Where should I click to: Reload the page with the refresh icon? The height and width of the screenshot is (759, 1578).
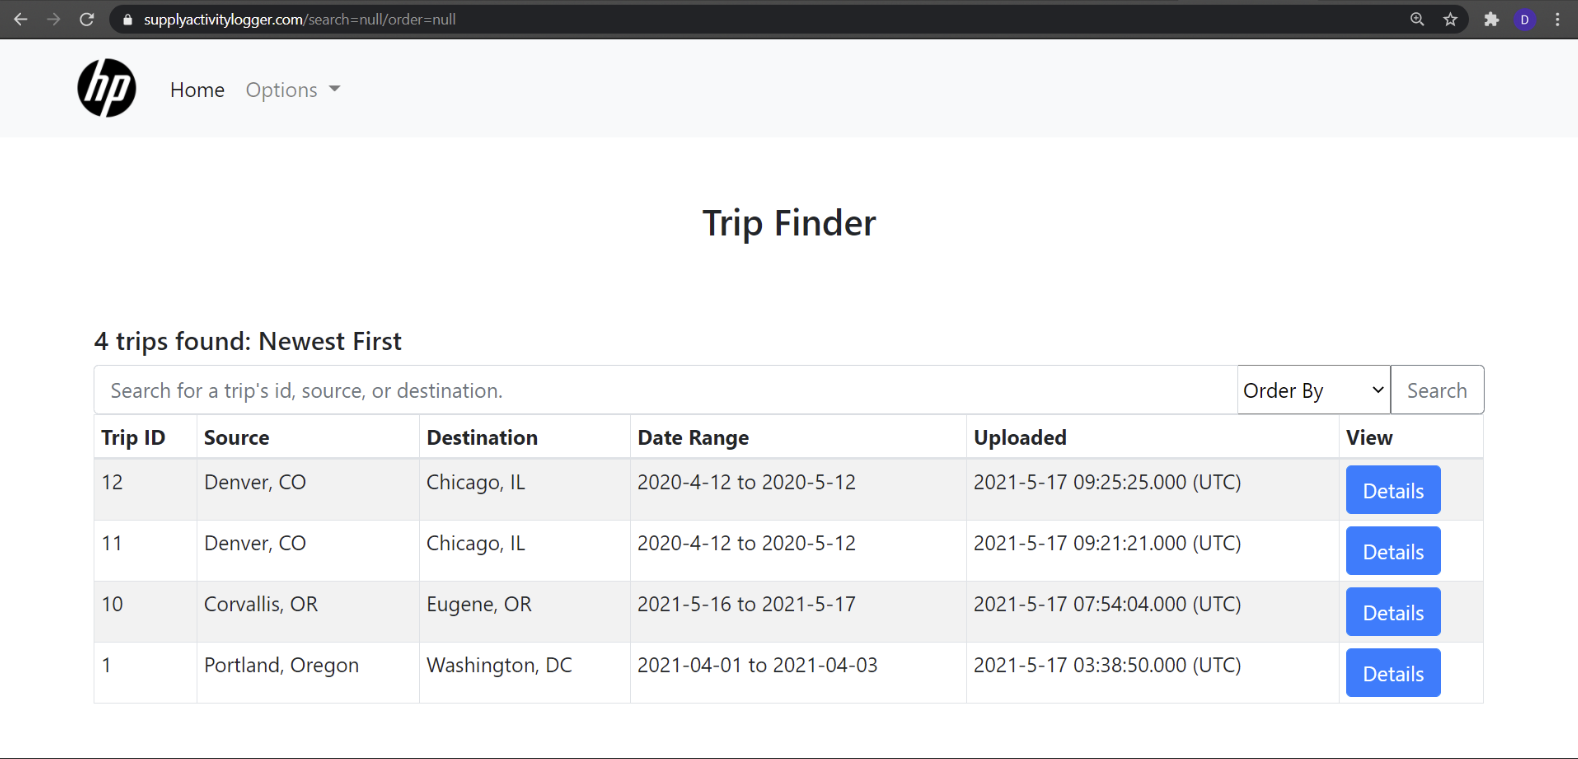[x=87, y=19]
